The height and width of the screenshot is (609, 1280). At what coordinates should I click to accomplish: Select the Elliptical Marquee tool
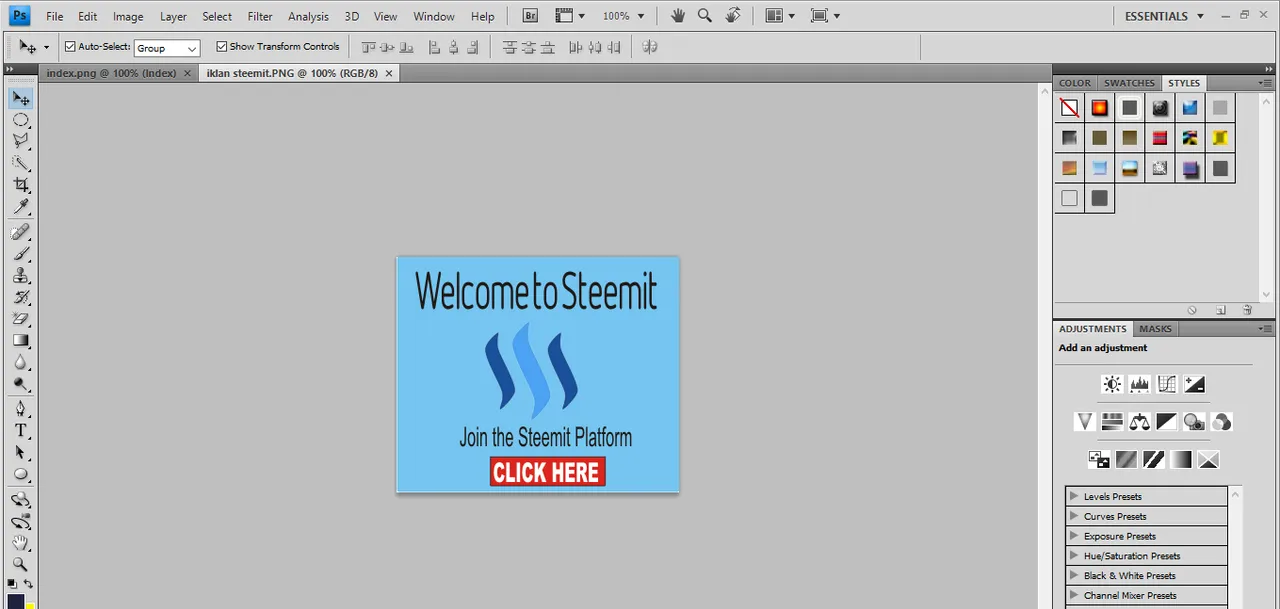tap(20, 120)
